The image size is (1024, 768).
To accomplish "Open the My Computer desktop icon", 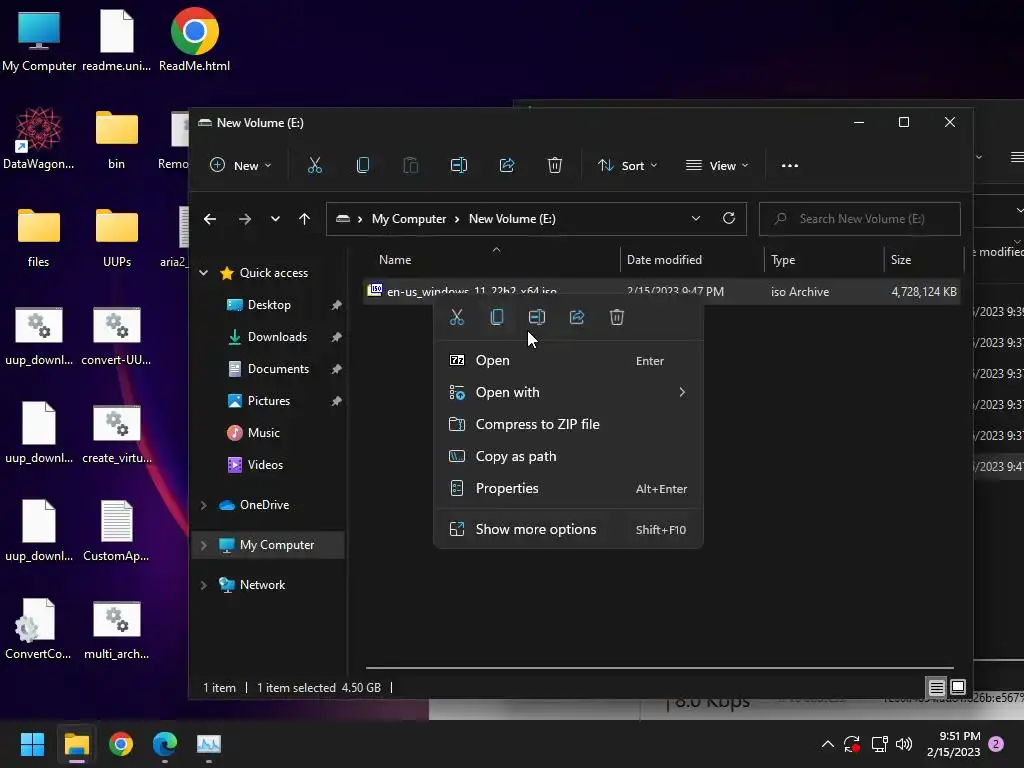I will [x=39, y=40].
